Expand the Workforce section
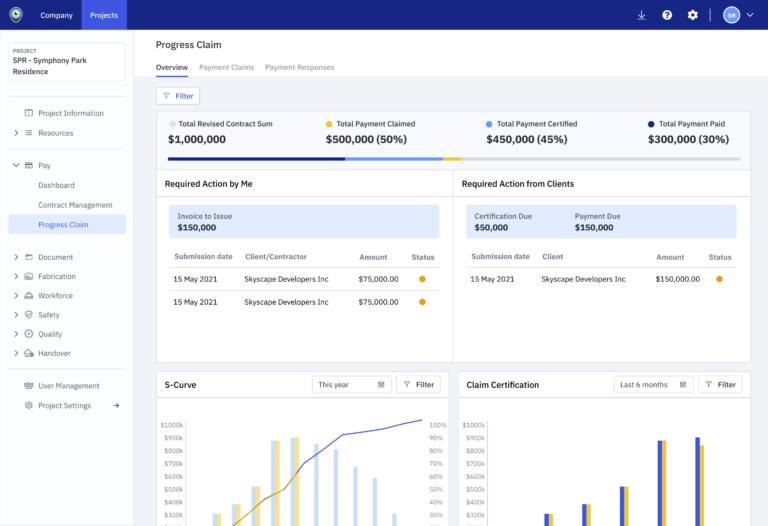The height and width of the screenshot is (526, 768). (x=16, y=295)
